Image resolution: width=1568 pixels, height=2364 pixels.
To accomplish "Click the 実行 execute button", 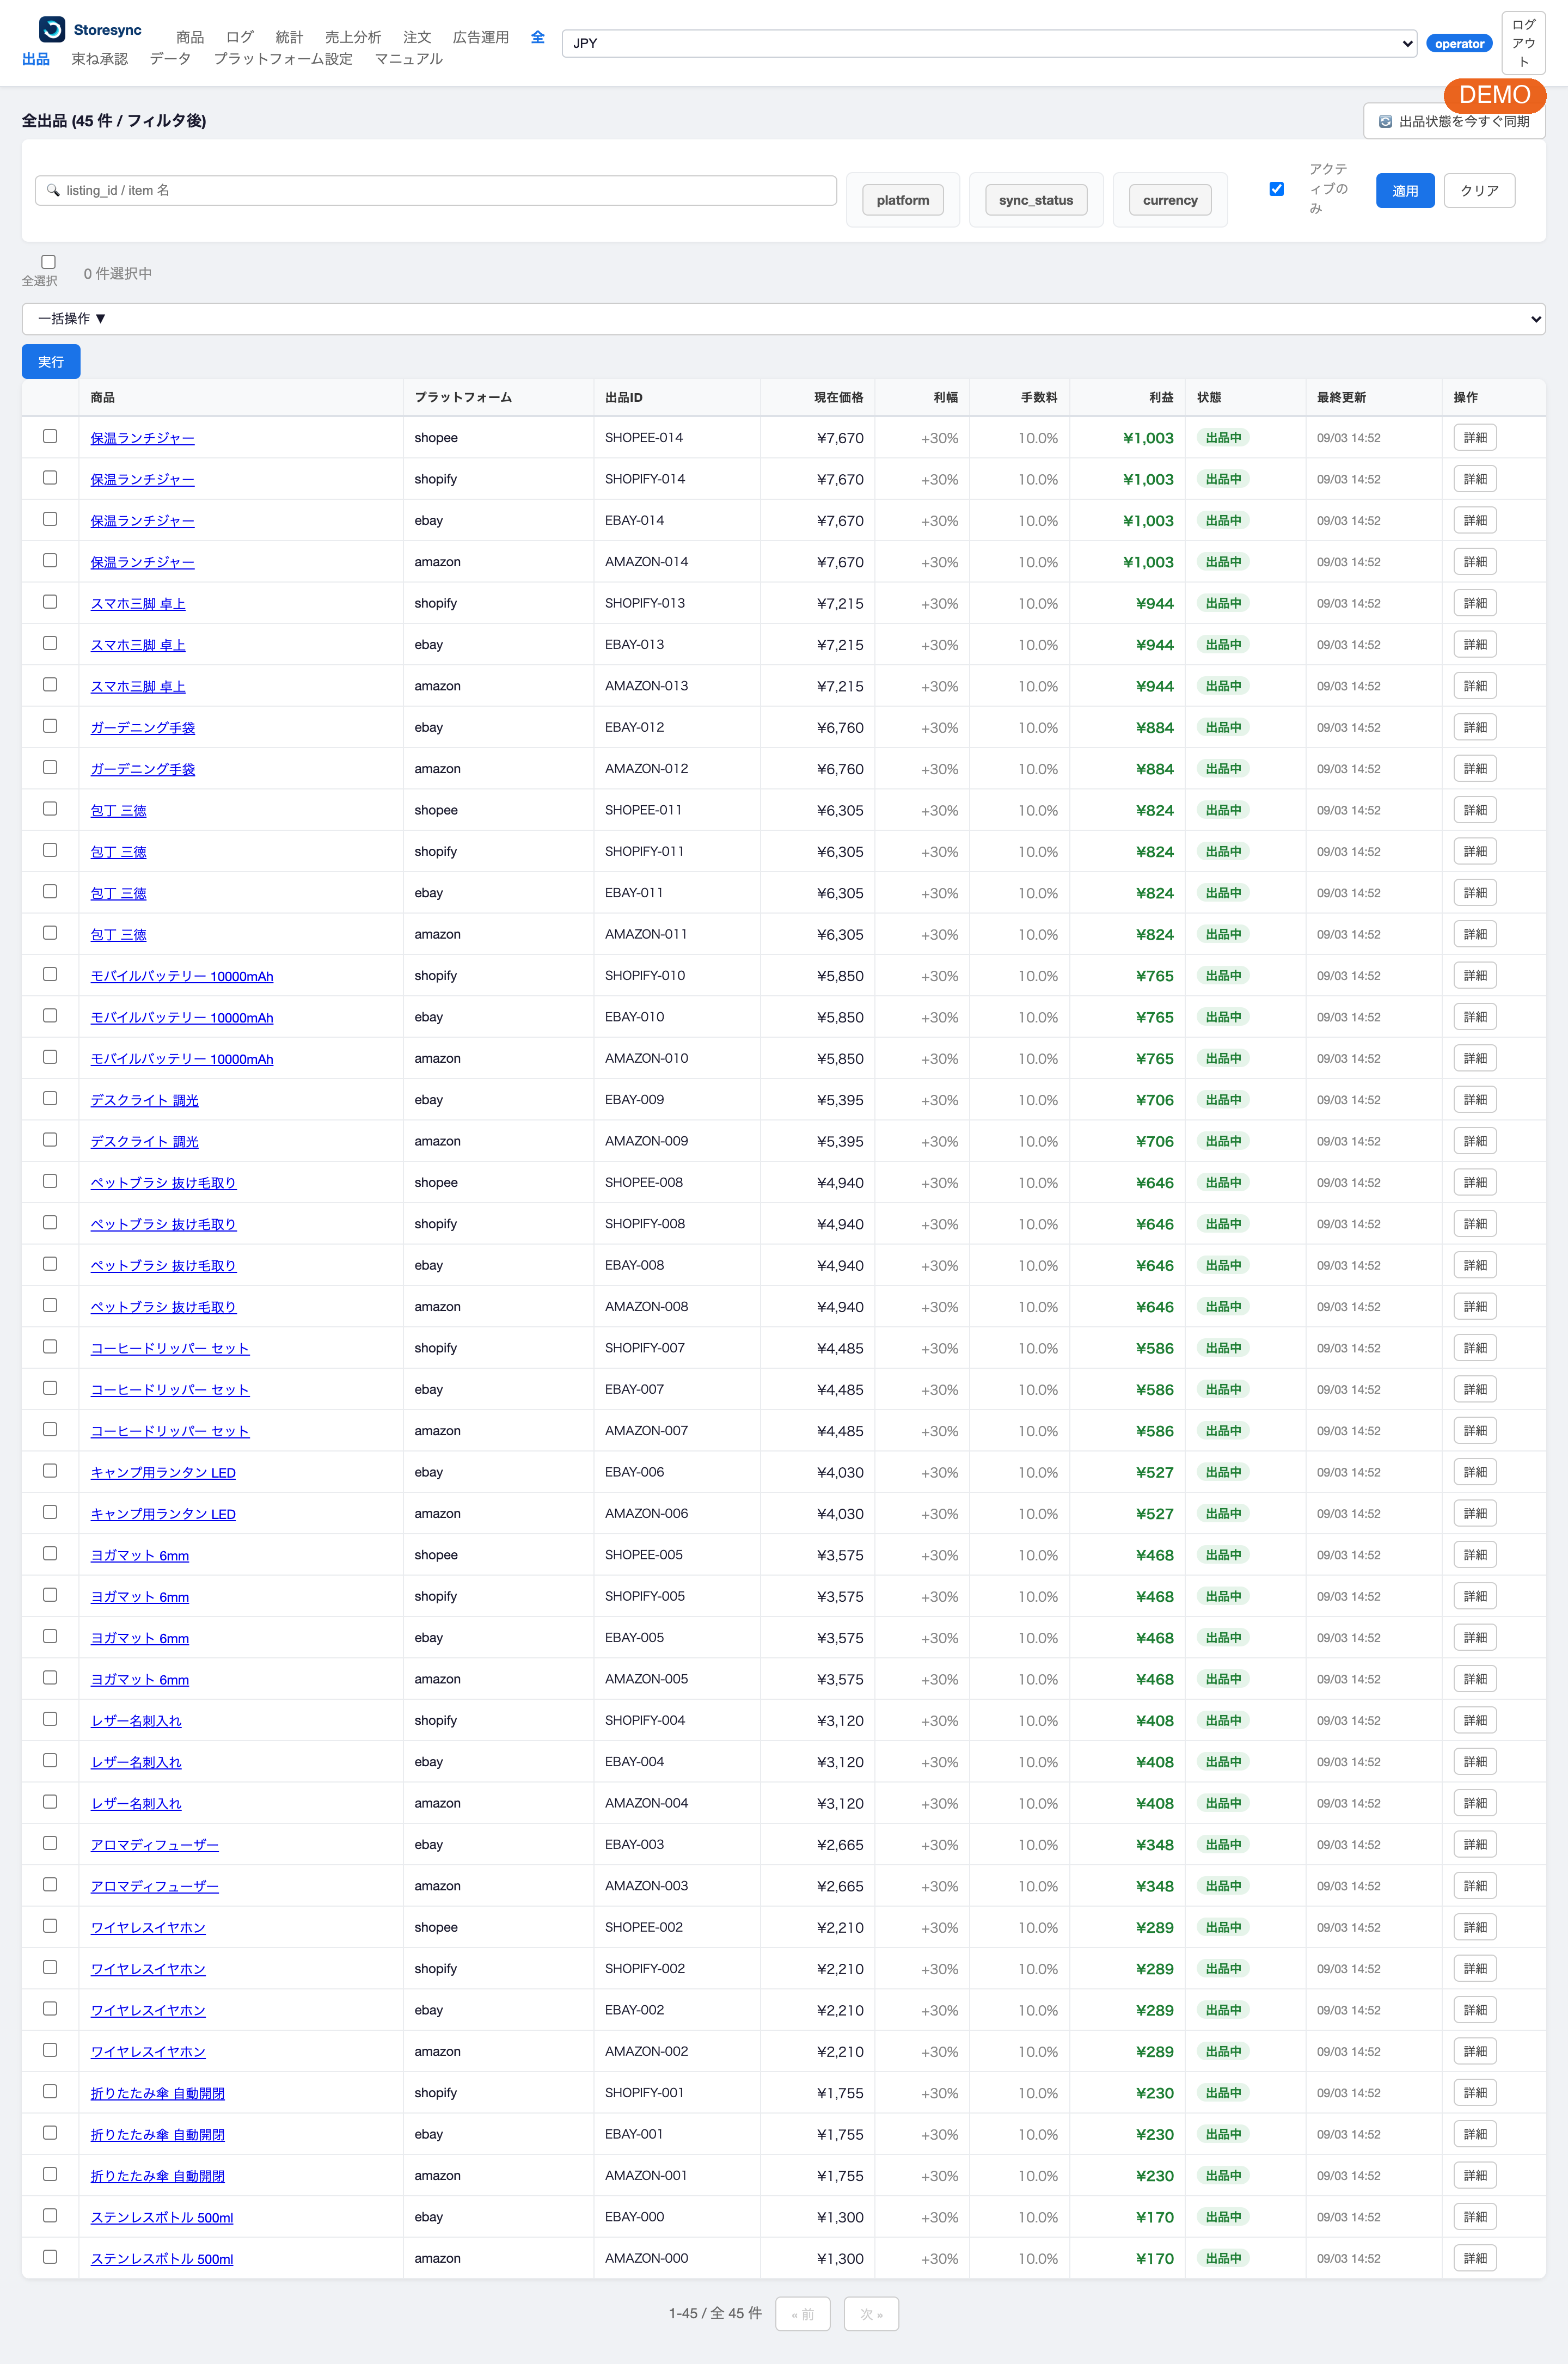I will 51,362.
